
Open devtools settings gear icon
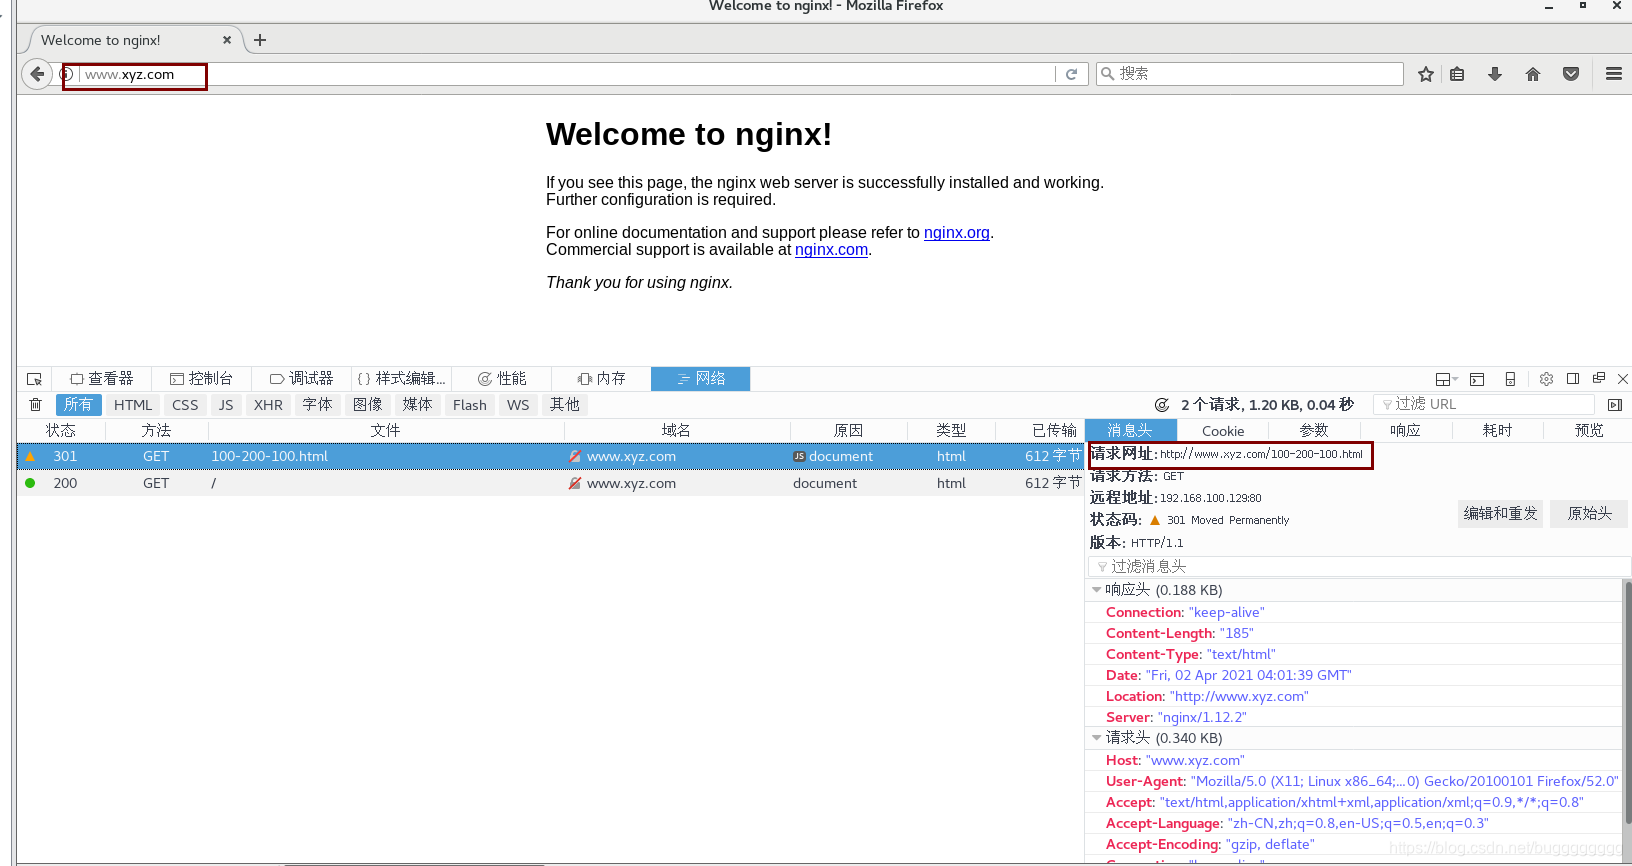(x=1546, y=379)
